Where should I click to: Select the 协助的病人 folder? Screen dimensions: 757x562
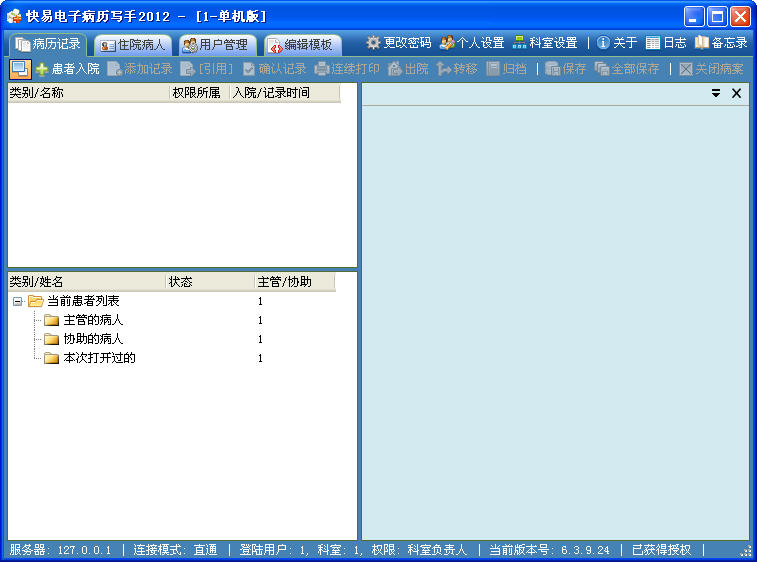pos(92,339)
